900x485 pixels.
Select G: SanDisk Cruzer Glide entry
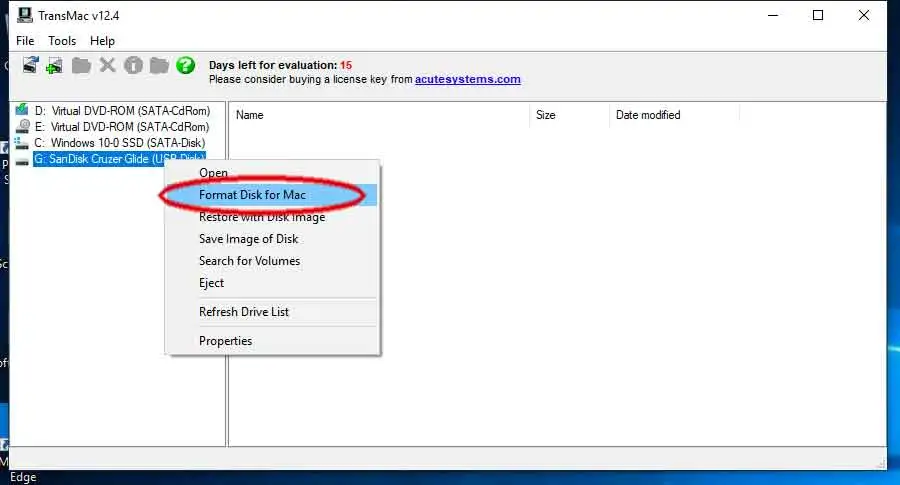[x=119, y=158]
